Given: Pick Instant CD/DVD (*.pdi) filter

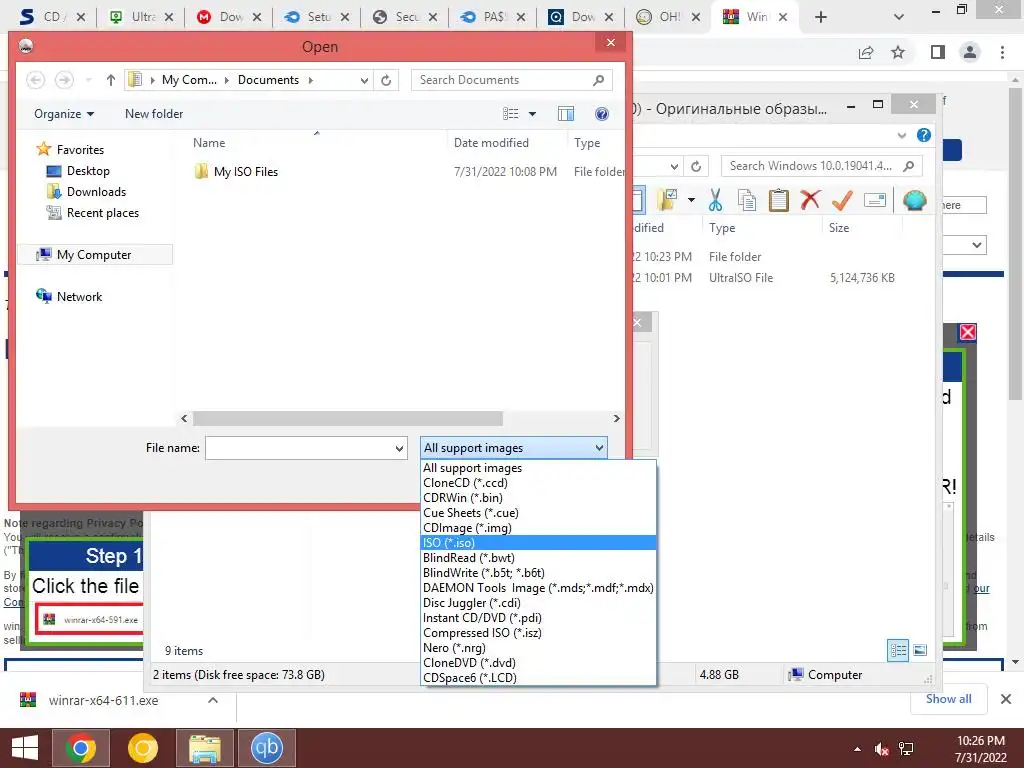Looking at the screenshot, I should [x=538, y=618].
